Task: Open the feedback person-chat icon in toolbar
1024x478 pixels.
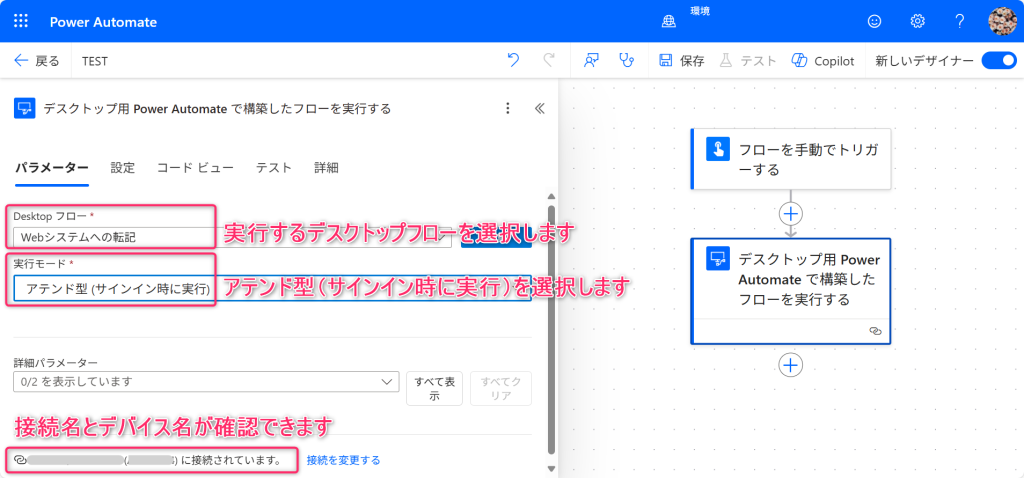Action: point(592,61)
